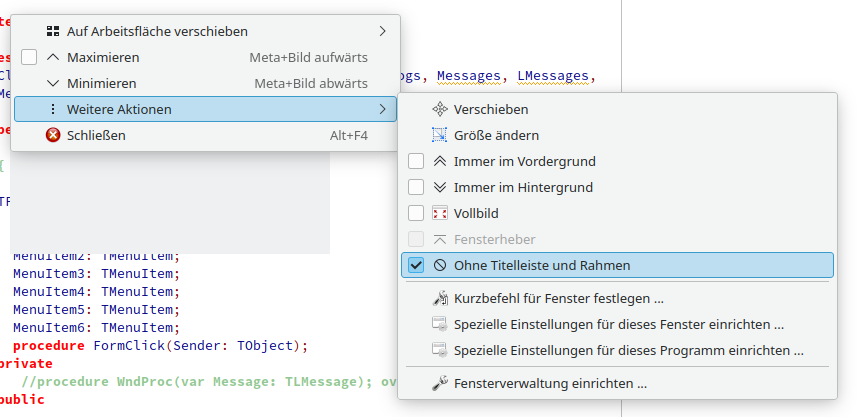Tick the Vollbild checkbox
Screen dimensions: 857x417
[x=416, y=213]
